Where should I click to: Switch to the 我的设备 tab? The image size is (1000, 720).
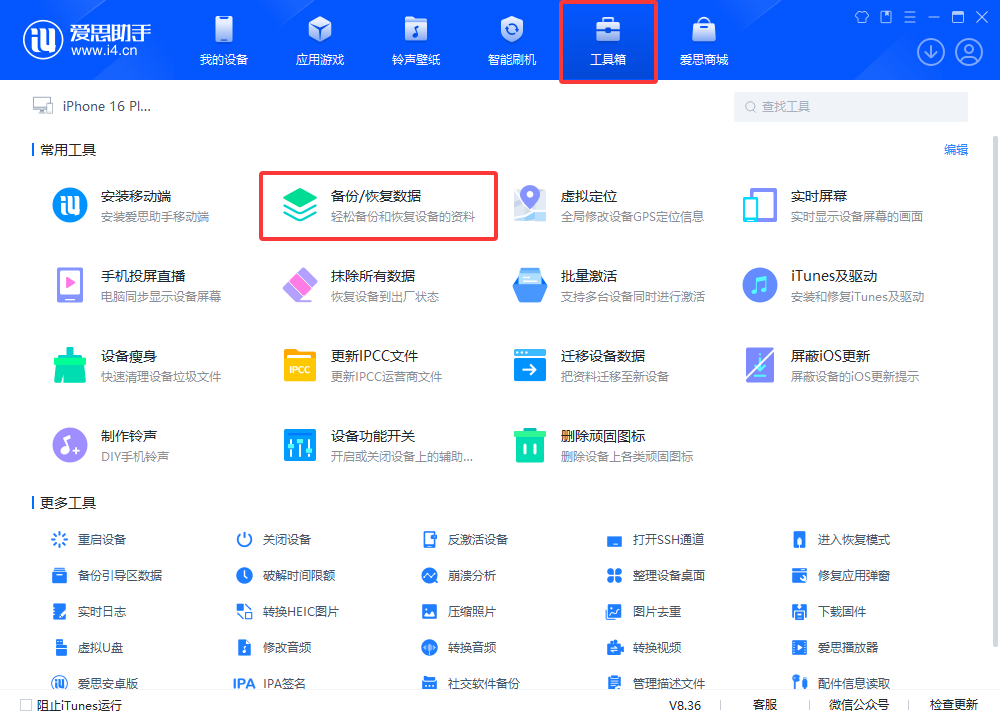point(222,40)
